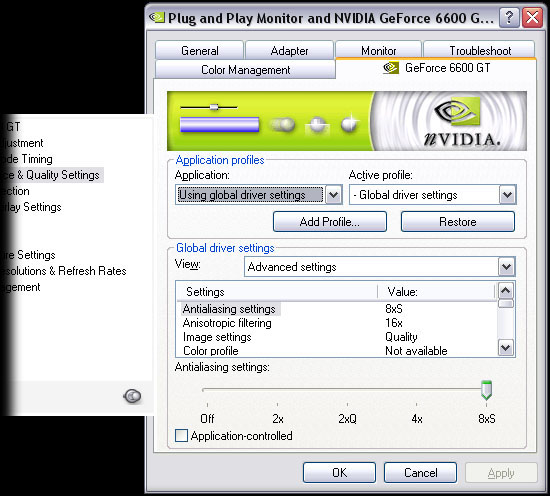The height and width of the screenshot is (496, 550).
Task: Open the Monitor tab
Action: pyautogui.click(x=378, y=51)
